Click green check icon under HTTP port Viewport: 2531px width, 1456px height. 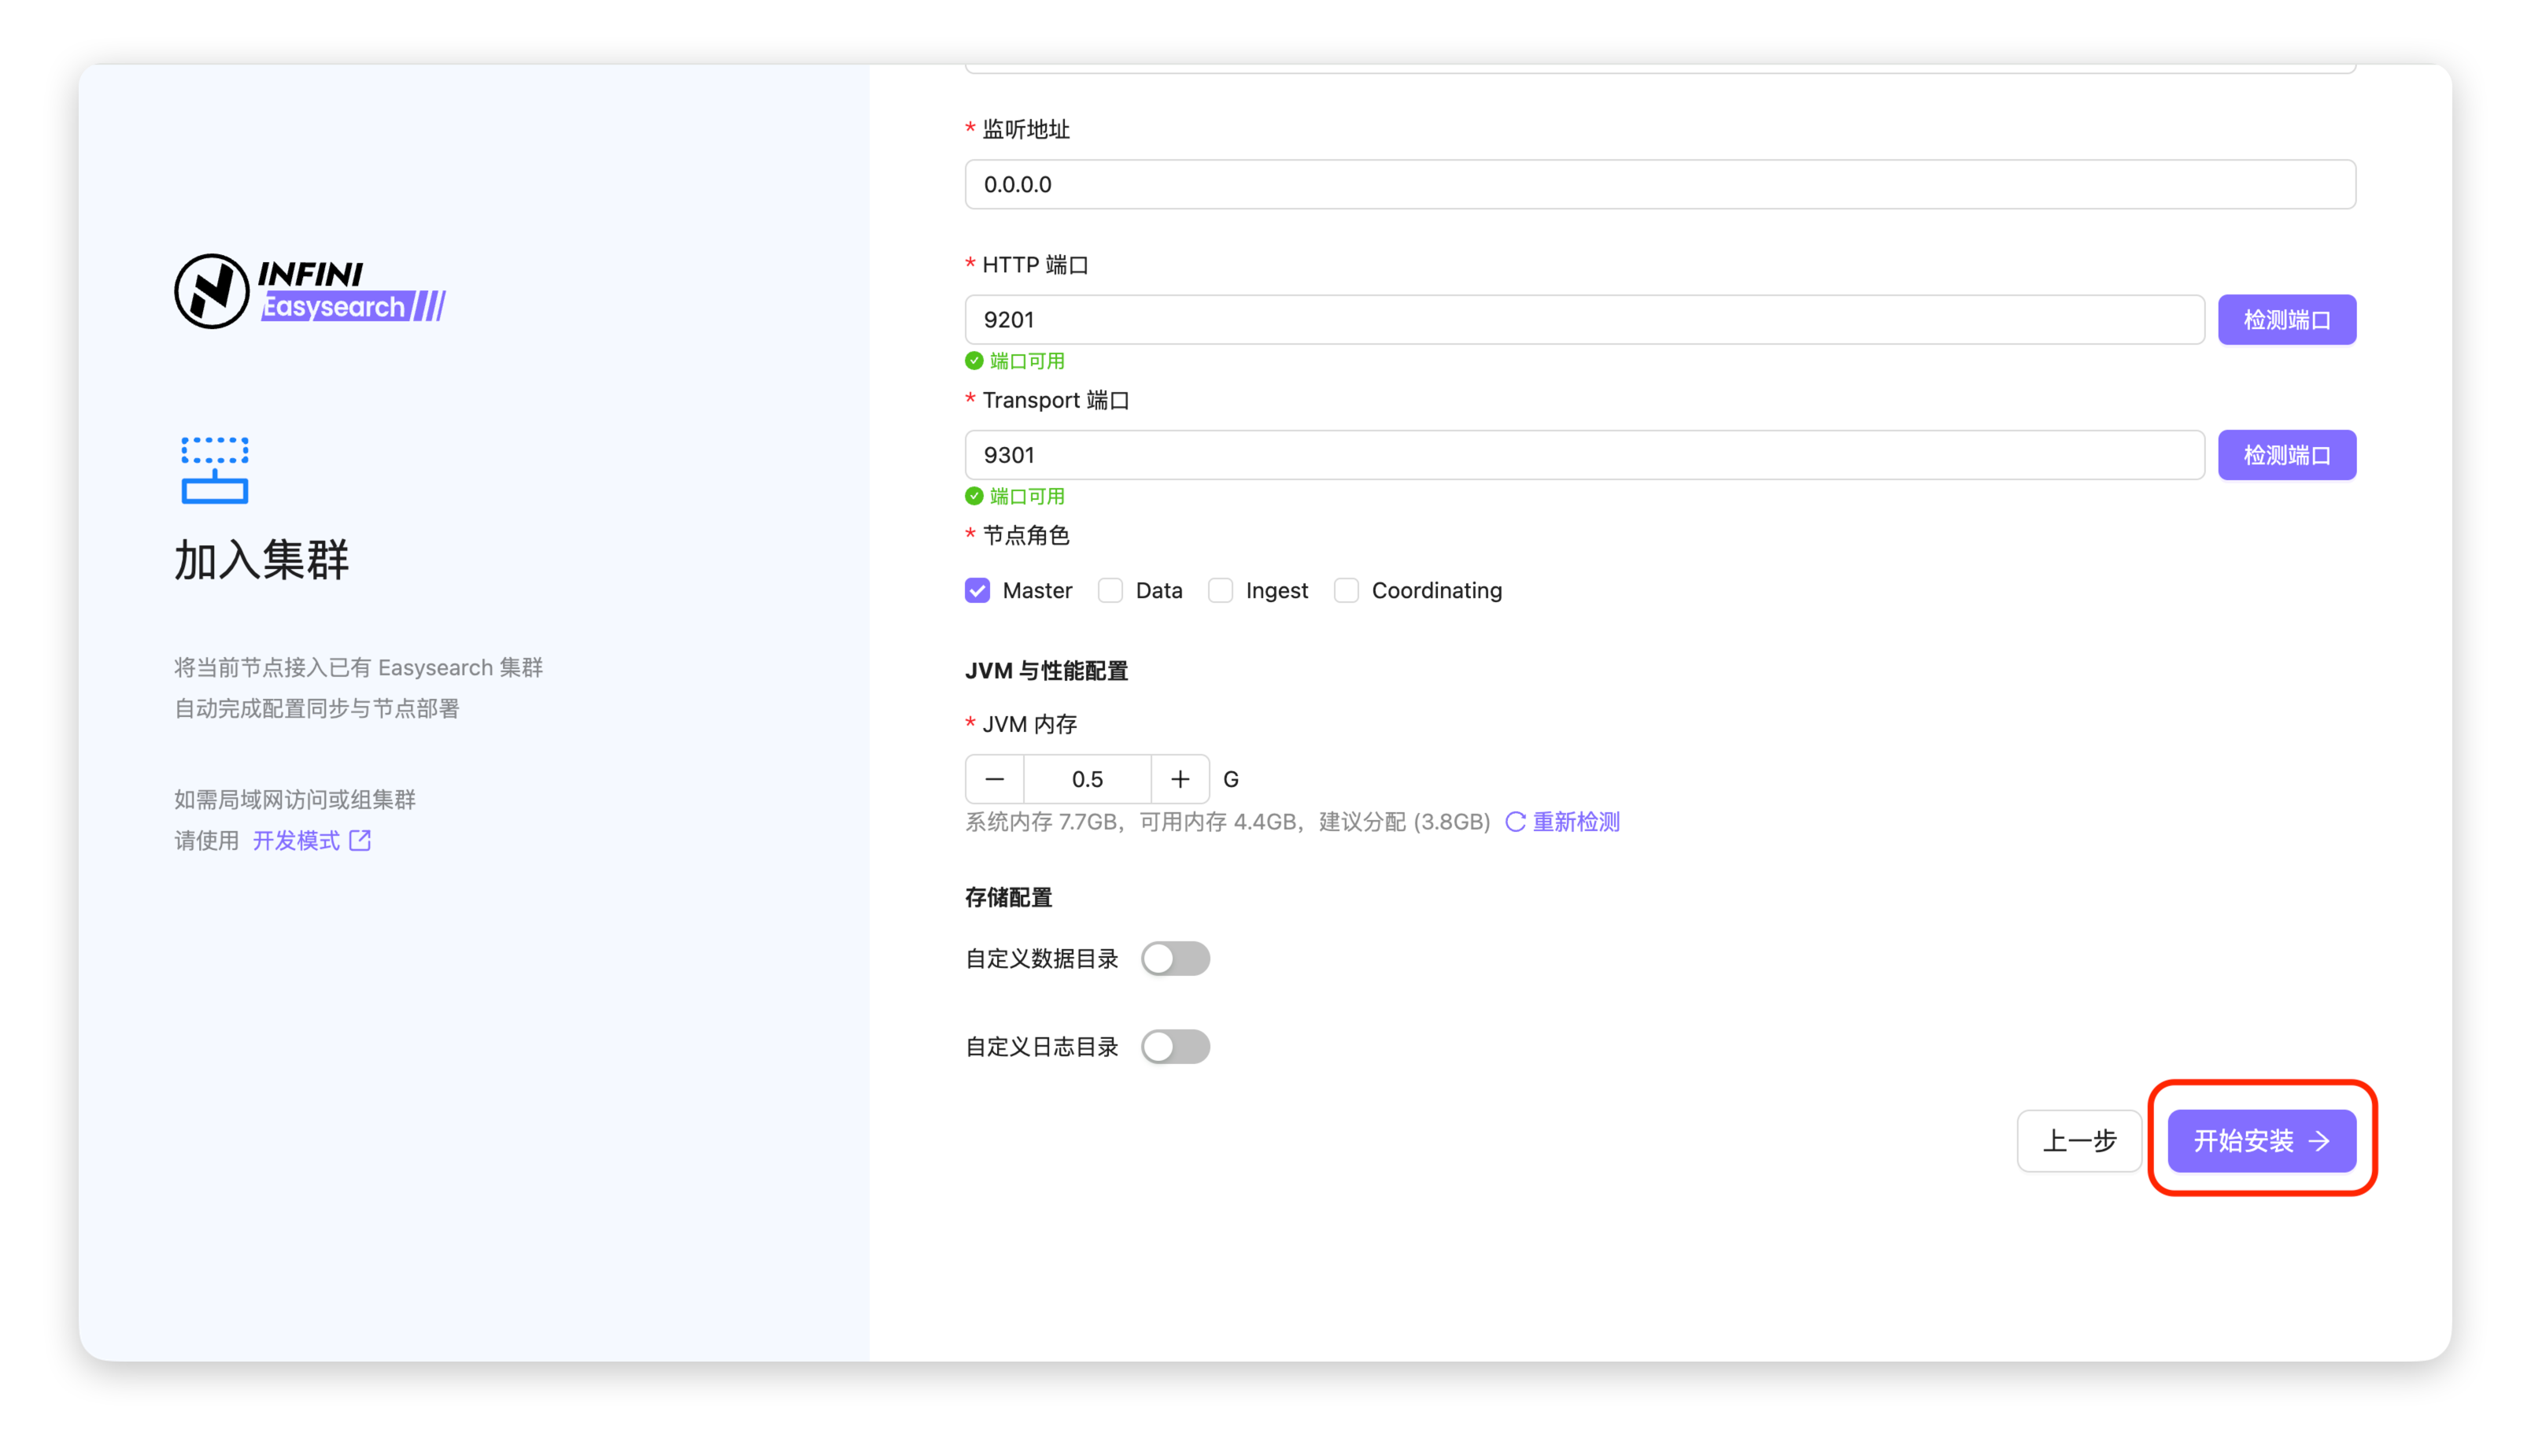point(974,361)
